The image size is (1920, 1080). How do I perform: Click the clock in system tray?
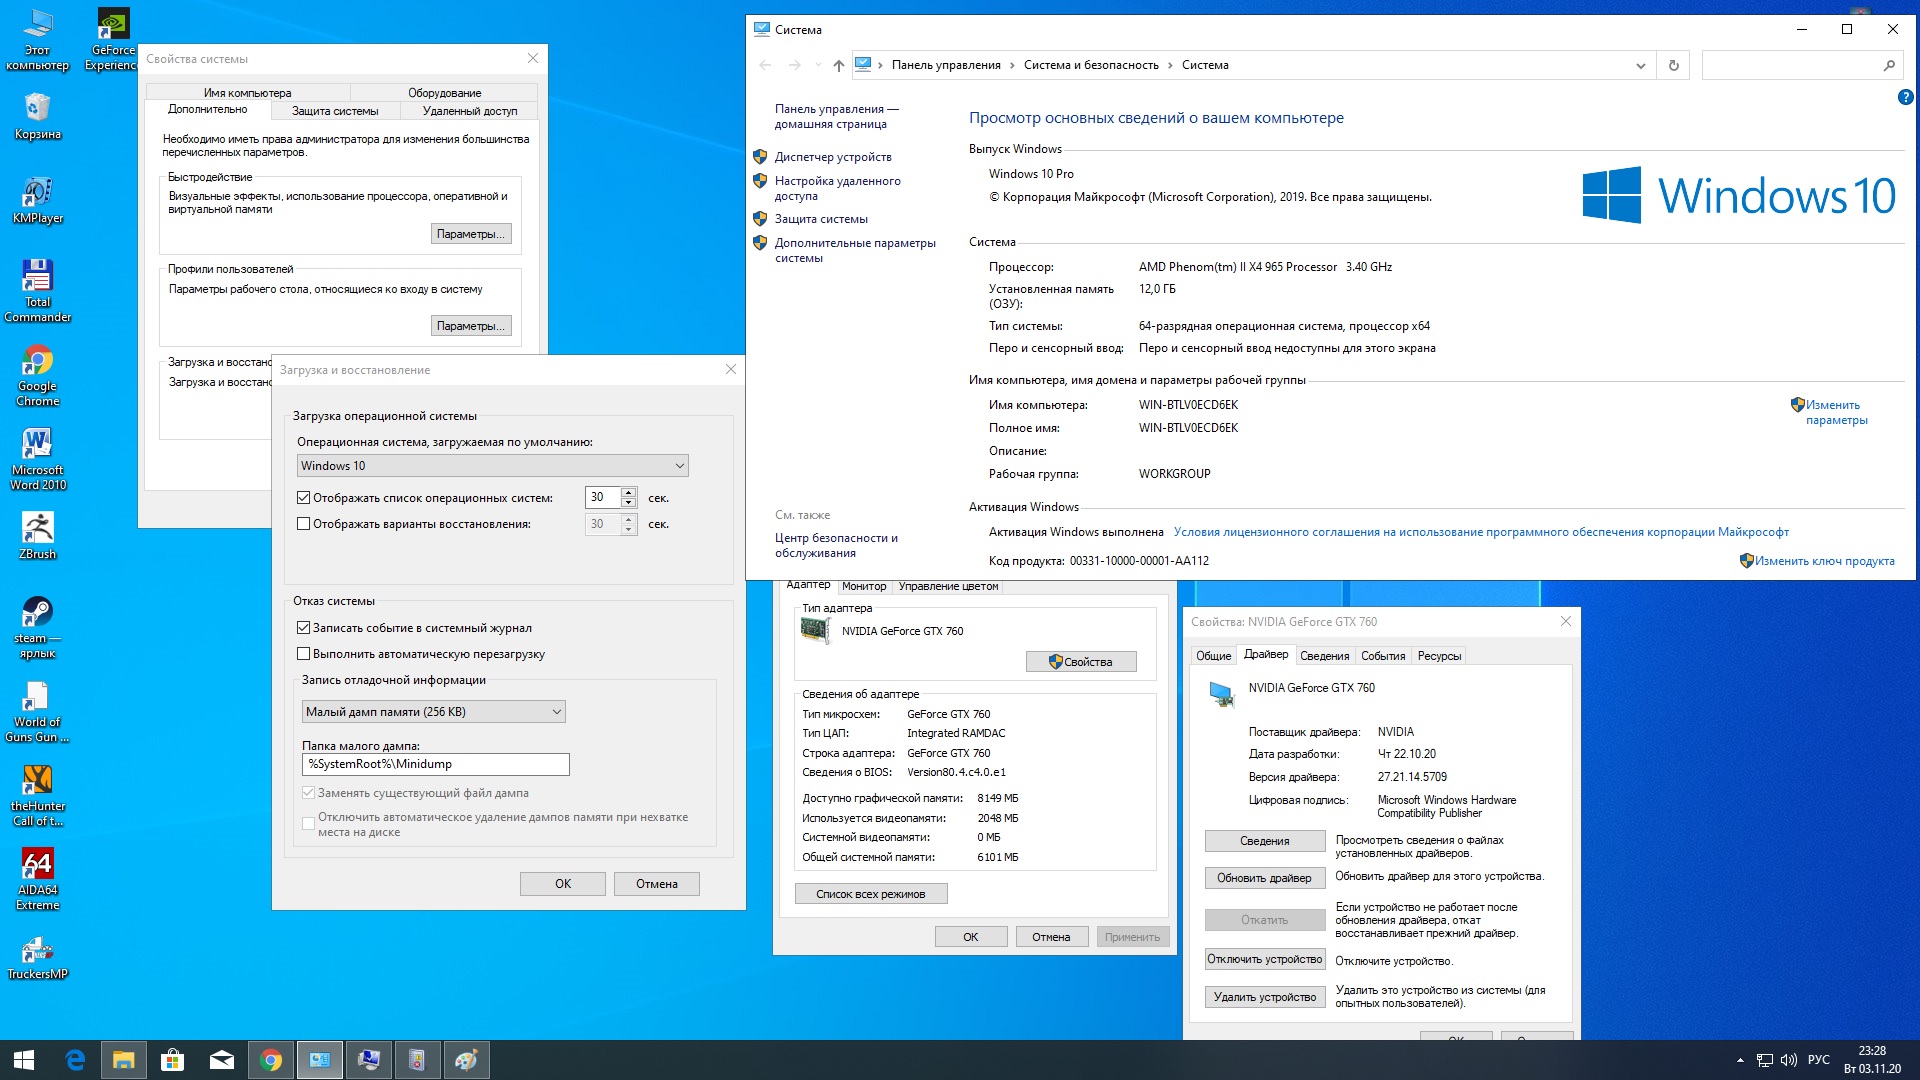coord(1872,1060)
